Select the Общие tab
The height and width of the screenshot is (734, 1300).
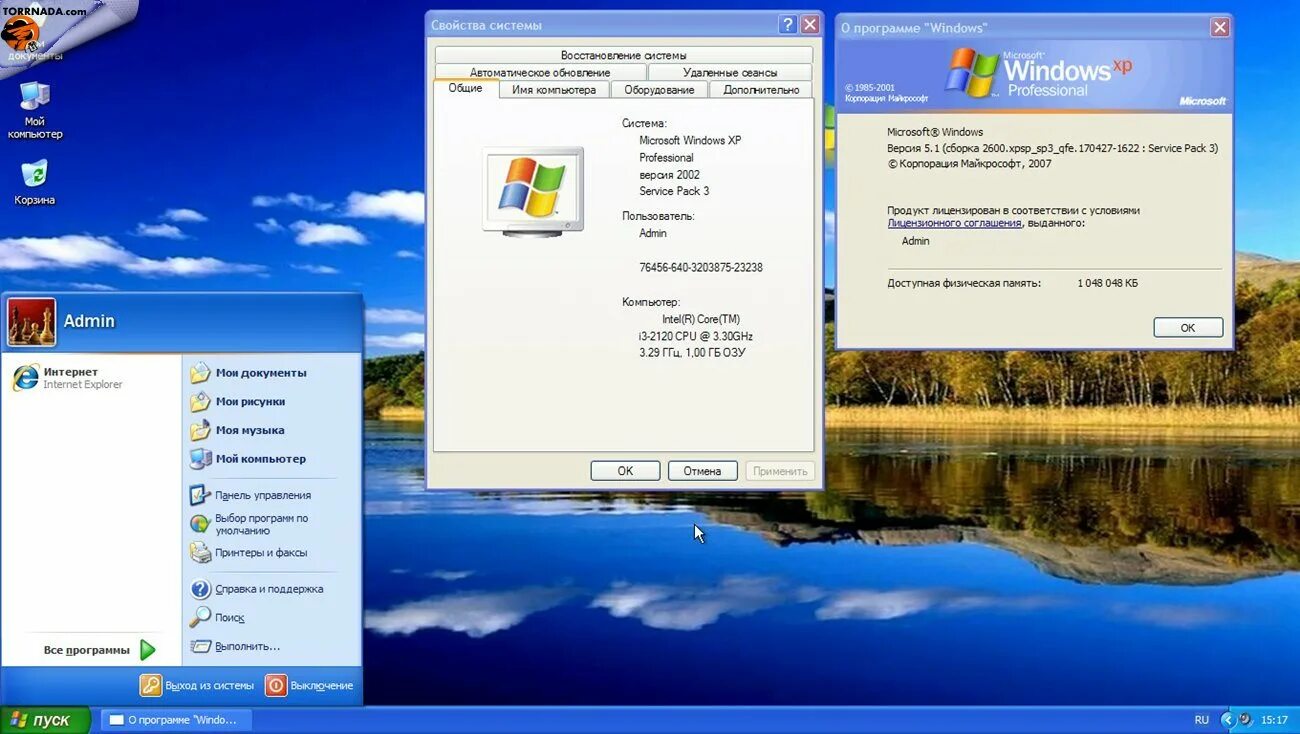[465, 88]
